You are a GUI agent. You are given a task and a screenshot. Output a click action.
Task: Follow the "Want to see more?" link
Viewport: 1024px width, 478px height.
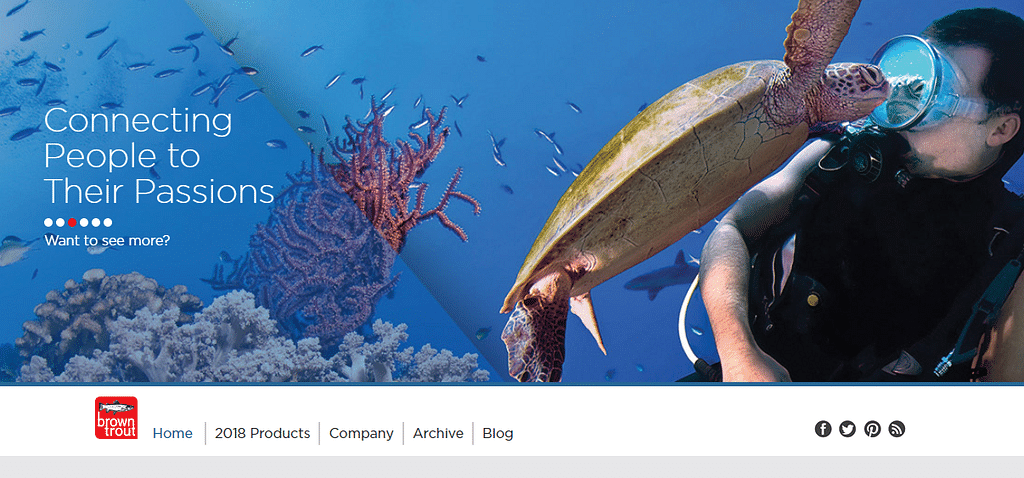click(x=107, y=240)
